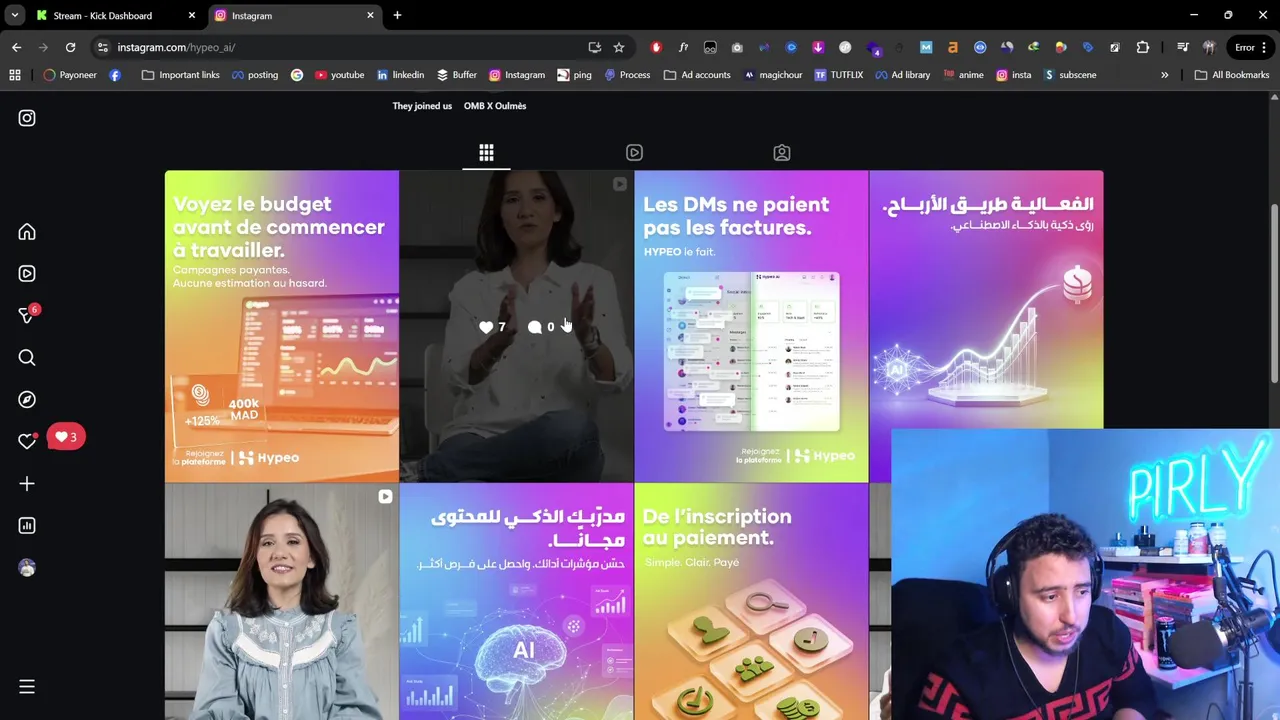View site information icon
Viewport: 1280px width, 720px height.
pyautogui.click(x=102, y=47)
